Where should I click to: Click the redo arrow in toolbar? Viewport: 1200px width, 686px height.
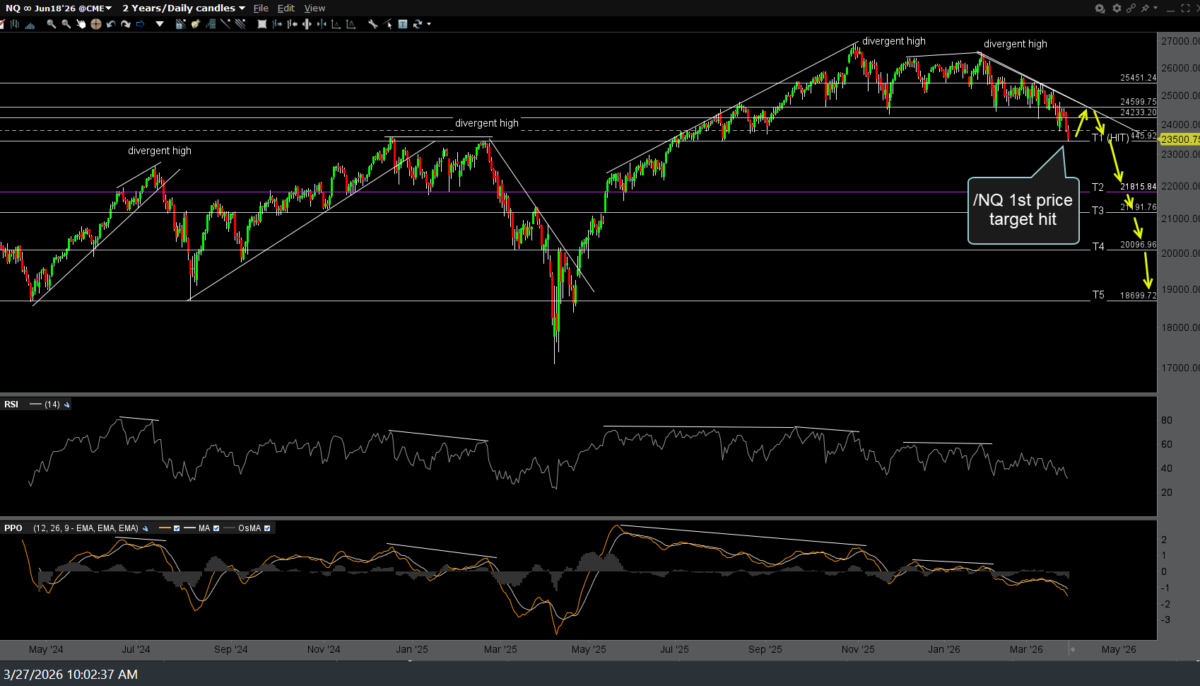point(125,24)
